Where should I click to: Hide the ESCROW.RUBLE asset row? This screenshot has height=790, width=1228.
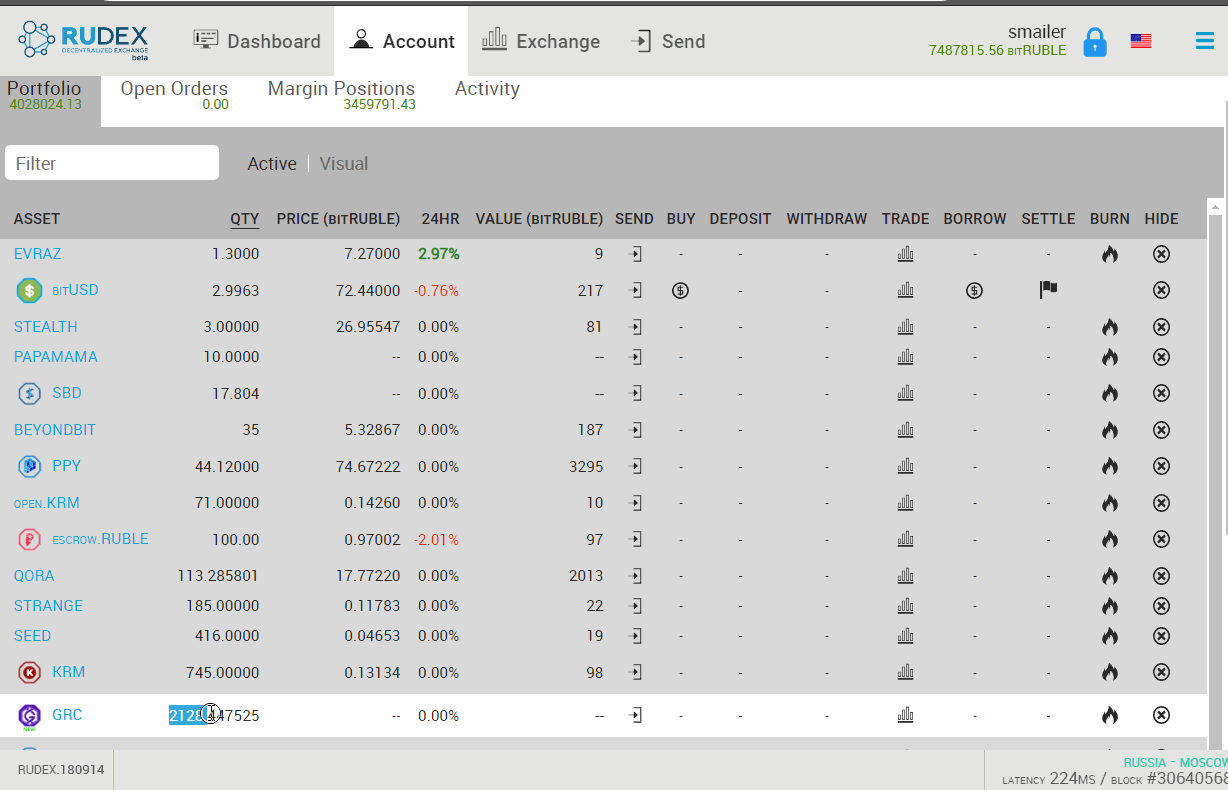pyautogui.click(x=1161, y=540)
